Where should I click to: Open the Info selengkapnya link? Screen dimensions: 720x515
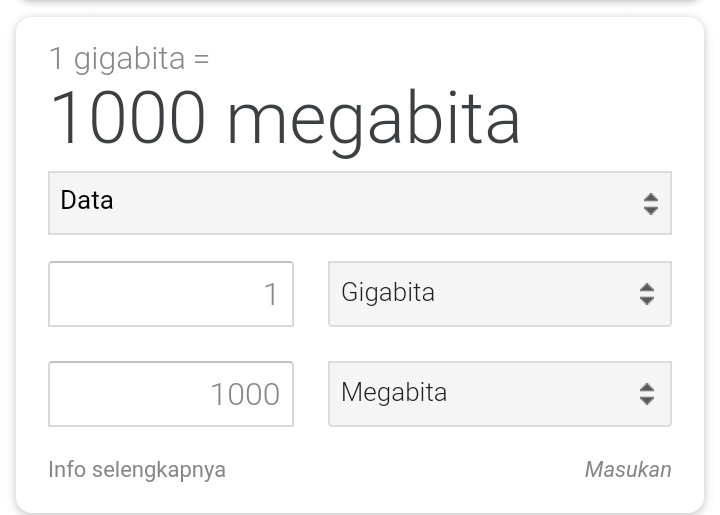(x=137, y=469)
